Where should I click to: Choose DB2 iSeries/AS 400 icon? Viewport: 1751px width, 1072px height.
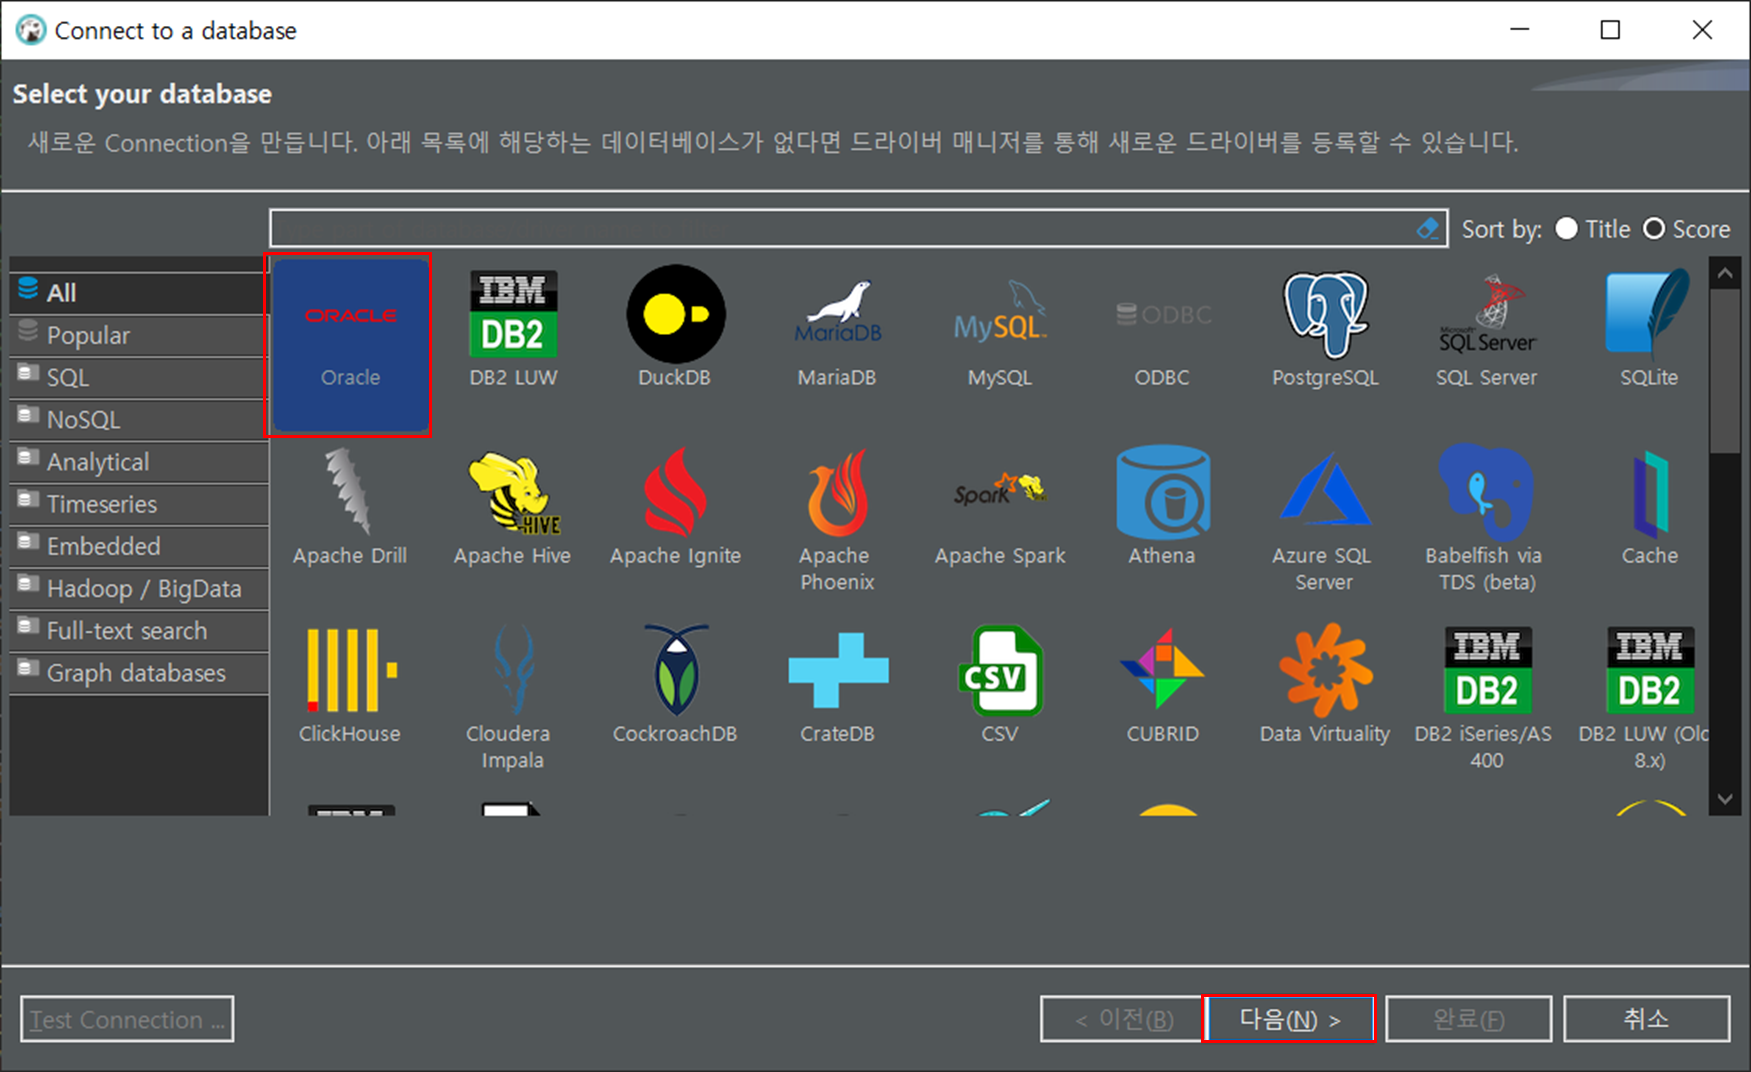(x=1487, y=670)
